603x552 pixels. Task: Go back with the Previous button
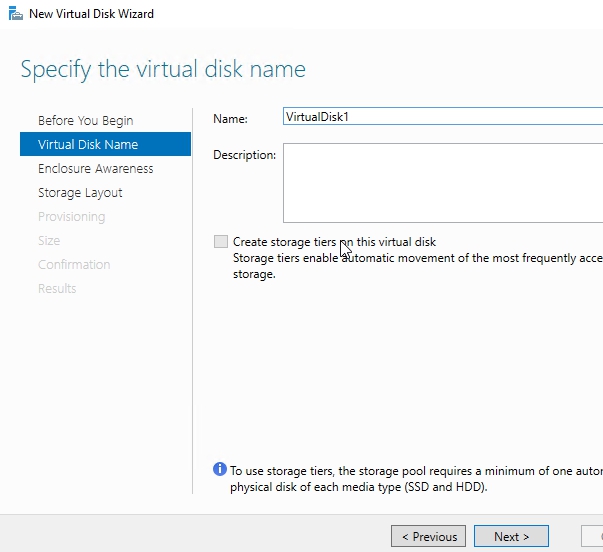[x=429, y=537]
